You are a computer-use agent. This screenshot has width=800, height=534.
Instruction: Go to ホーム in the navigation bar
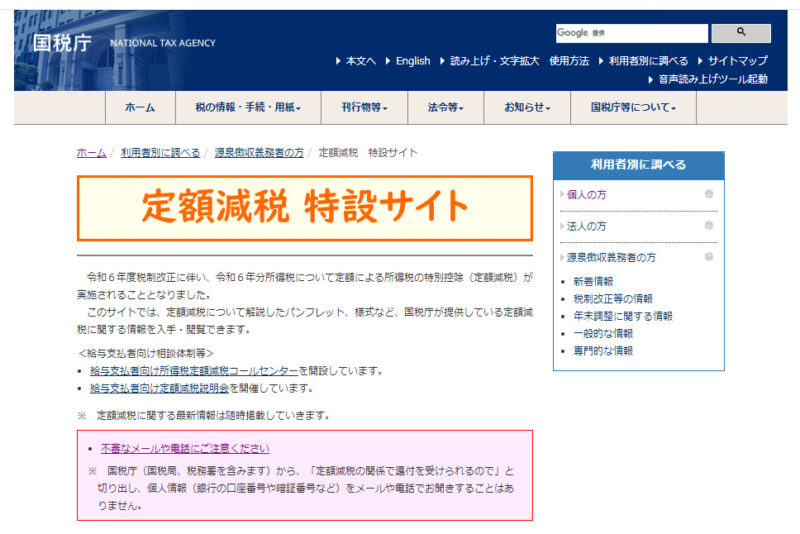(140, 108)
